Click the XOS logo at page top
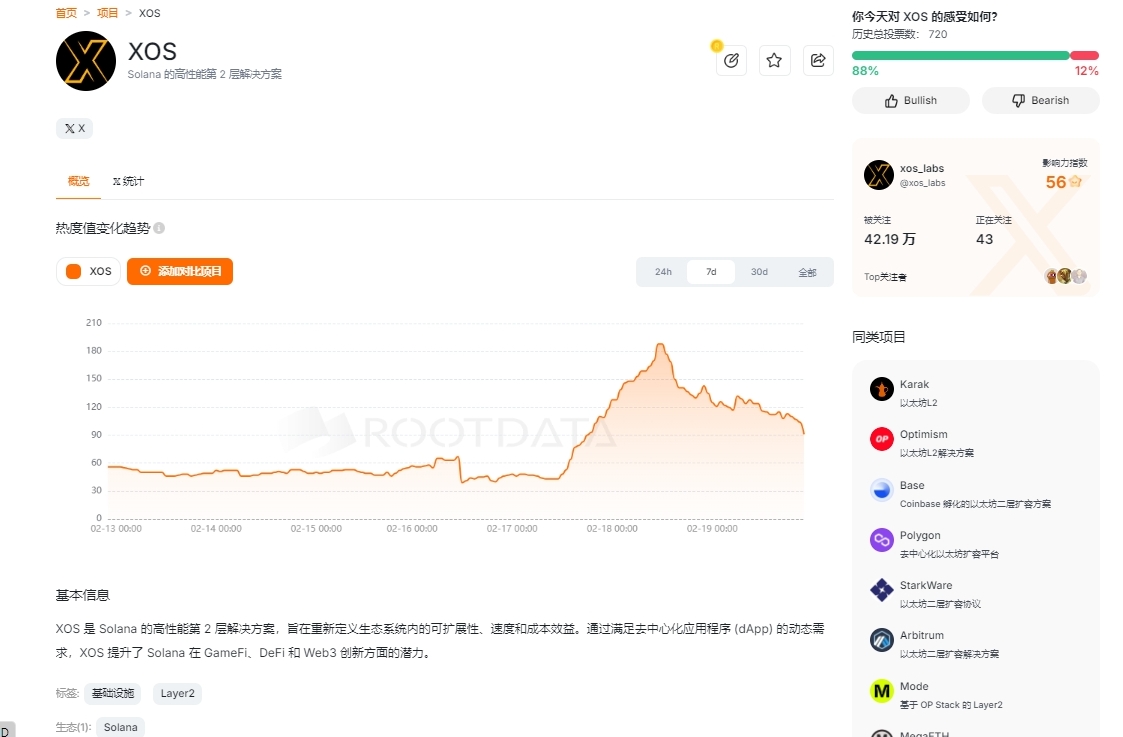This screenshot has width=1123, height=737. point(86,61)
